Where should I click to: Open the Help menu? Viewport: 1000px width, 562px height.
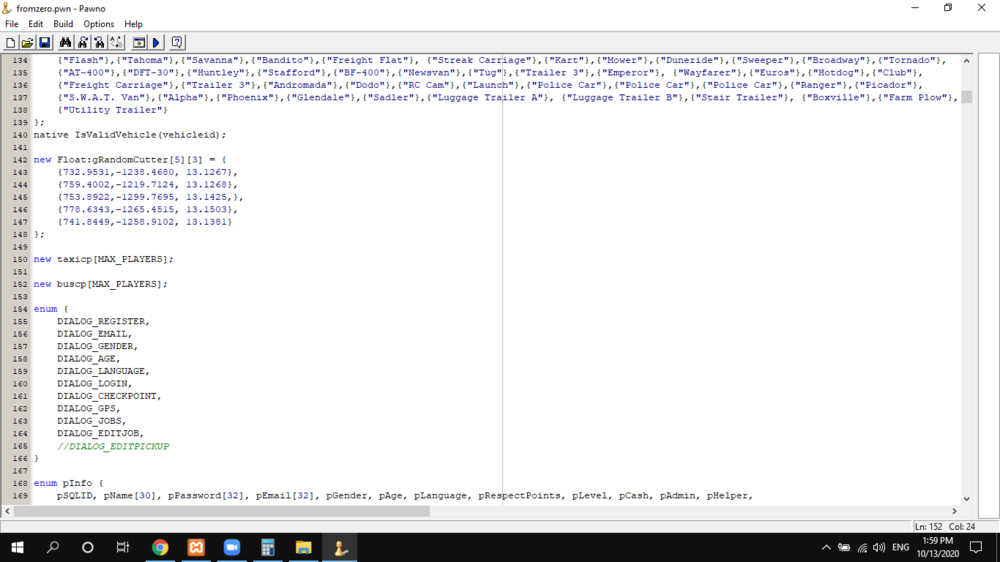[x=133, y=24]
